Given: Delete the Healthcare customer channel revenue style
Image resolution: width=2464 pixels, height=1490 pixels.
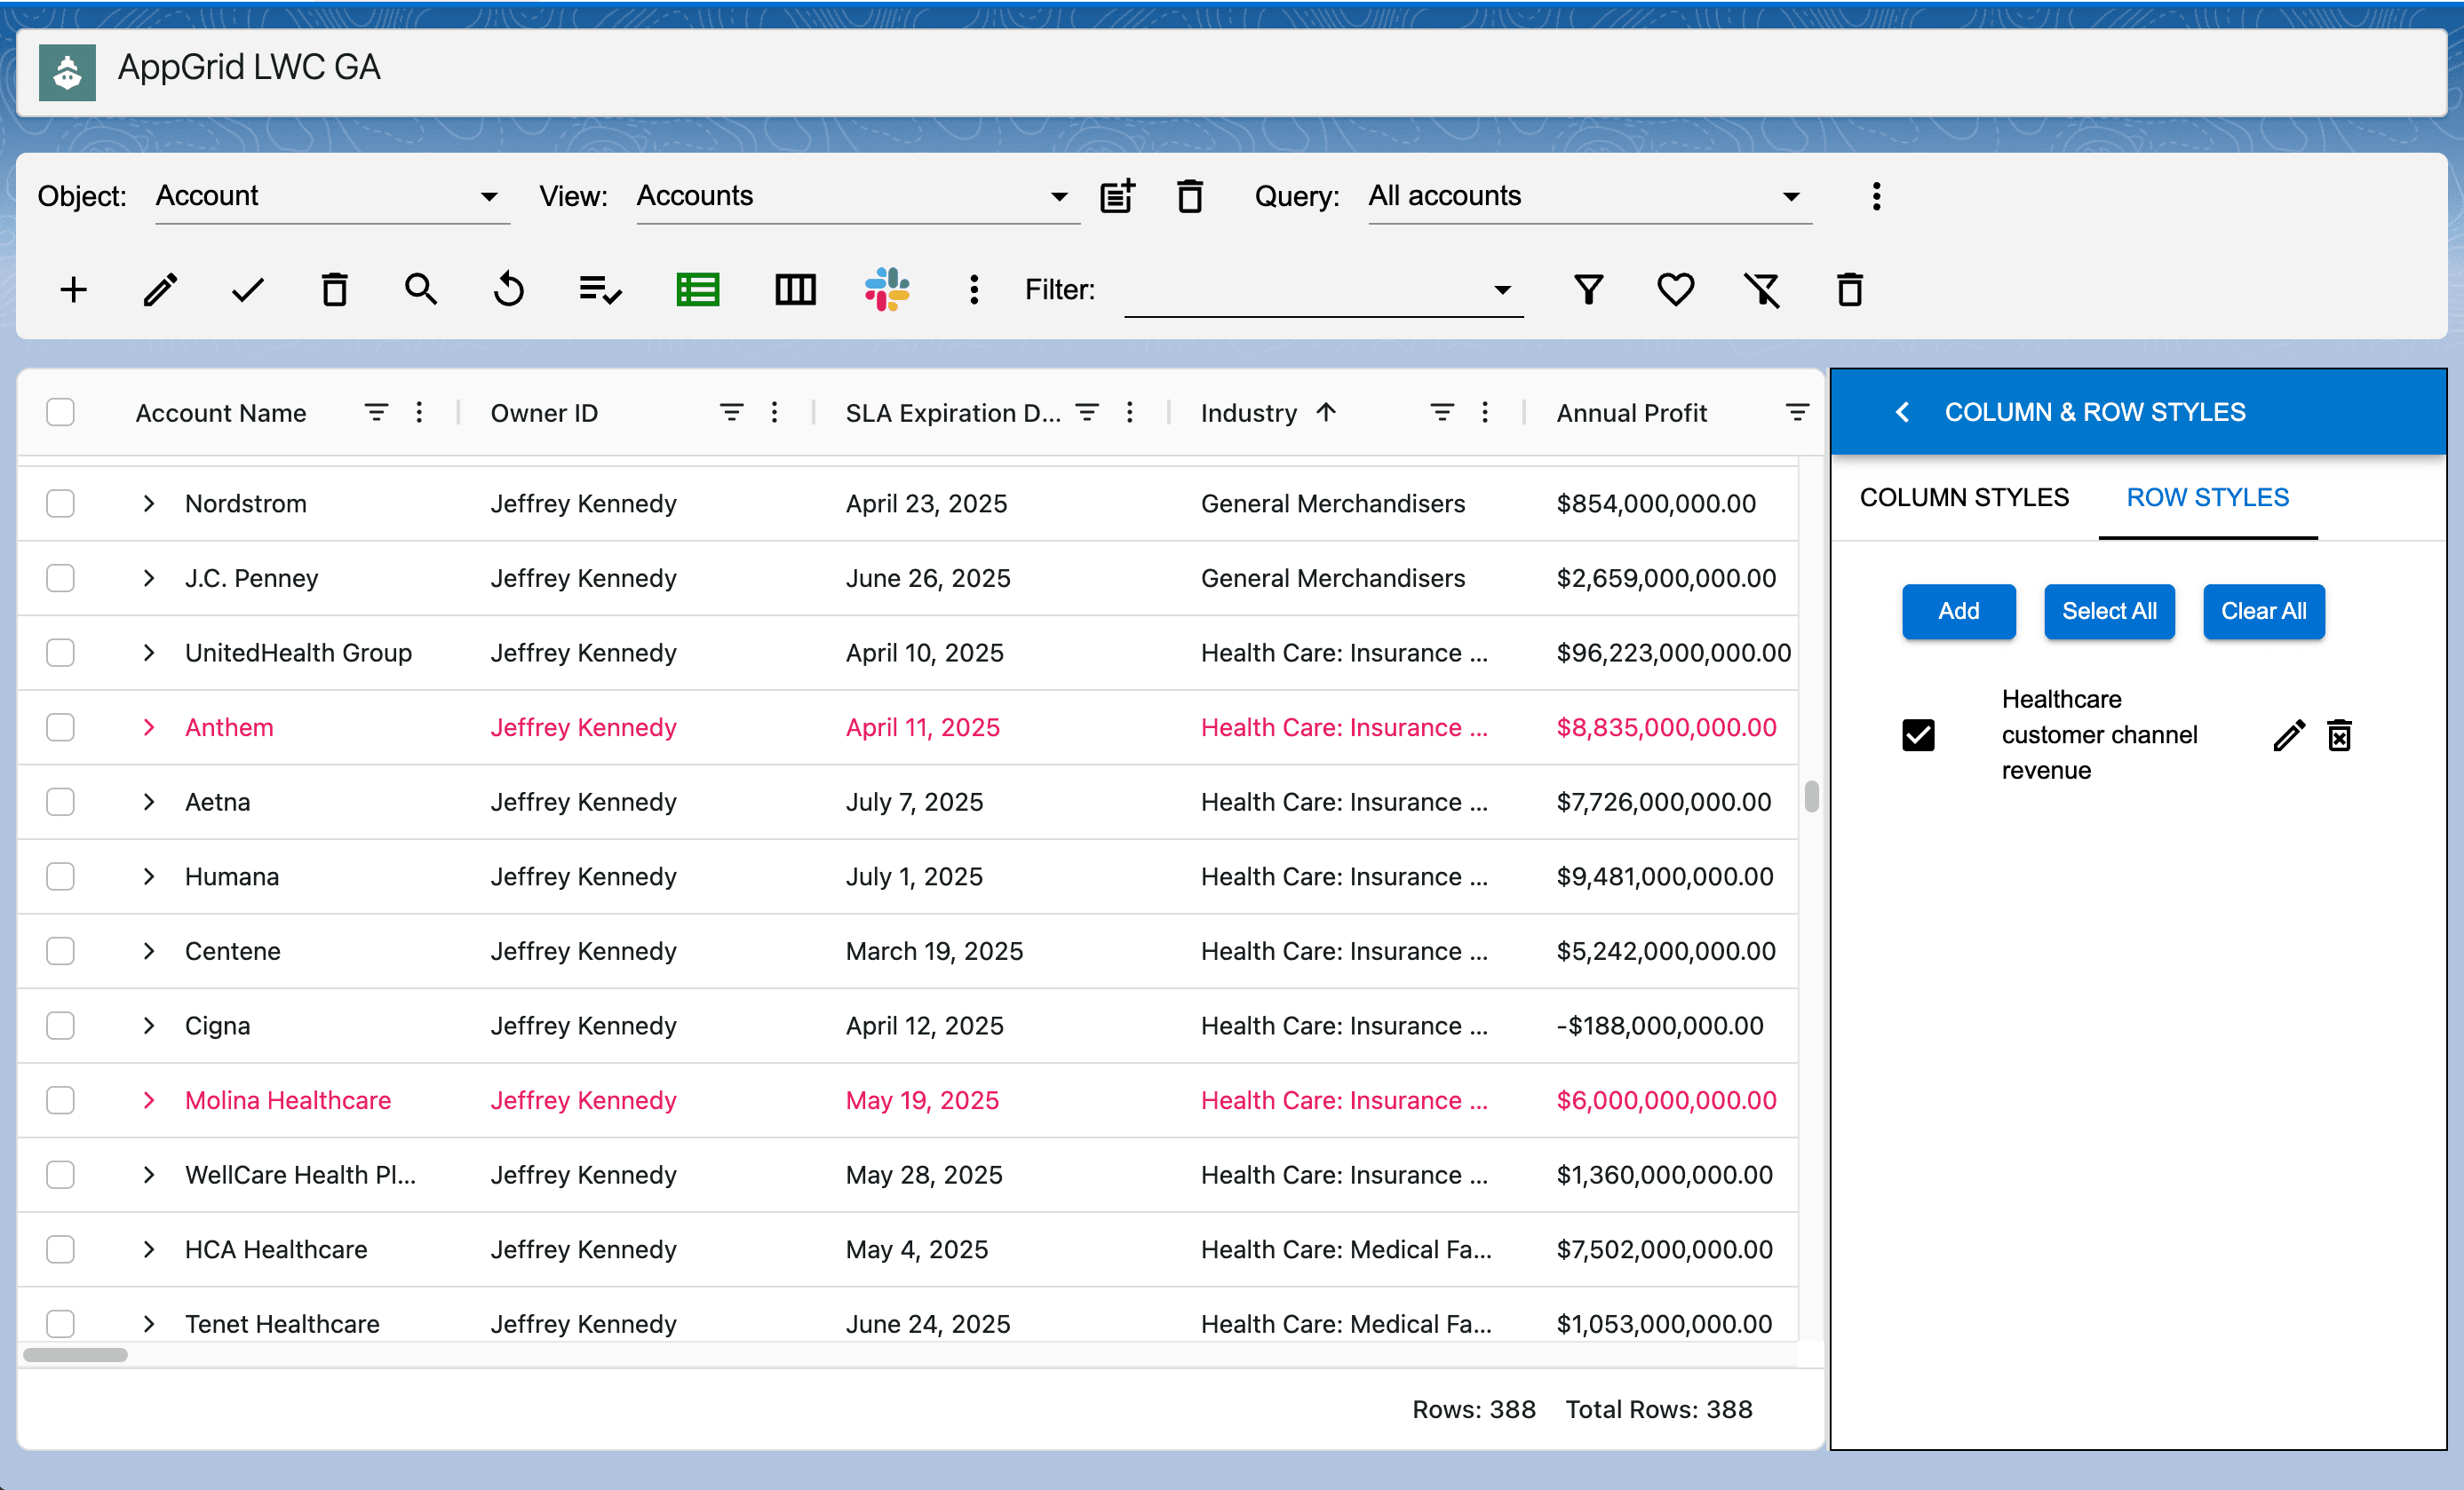Looking at the screenshot, I should (2339, 736).
